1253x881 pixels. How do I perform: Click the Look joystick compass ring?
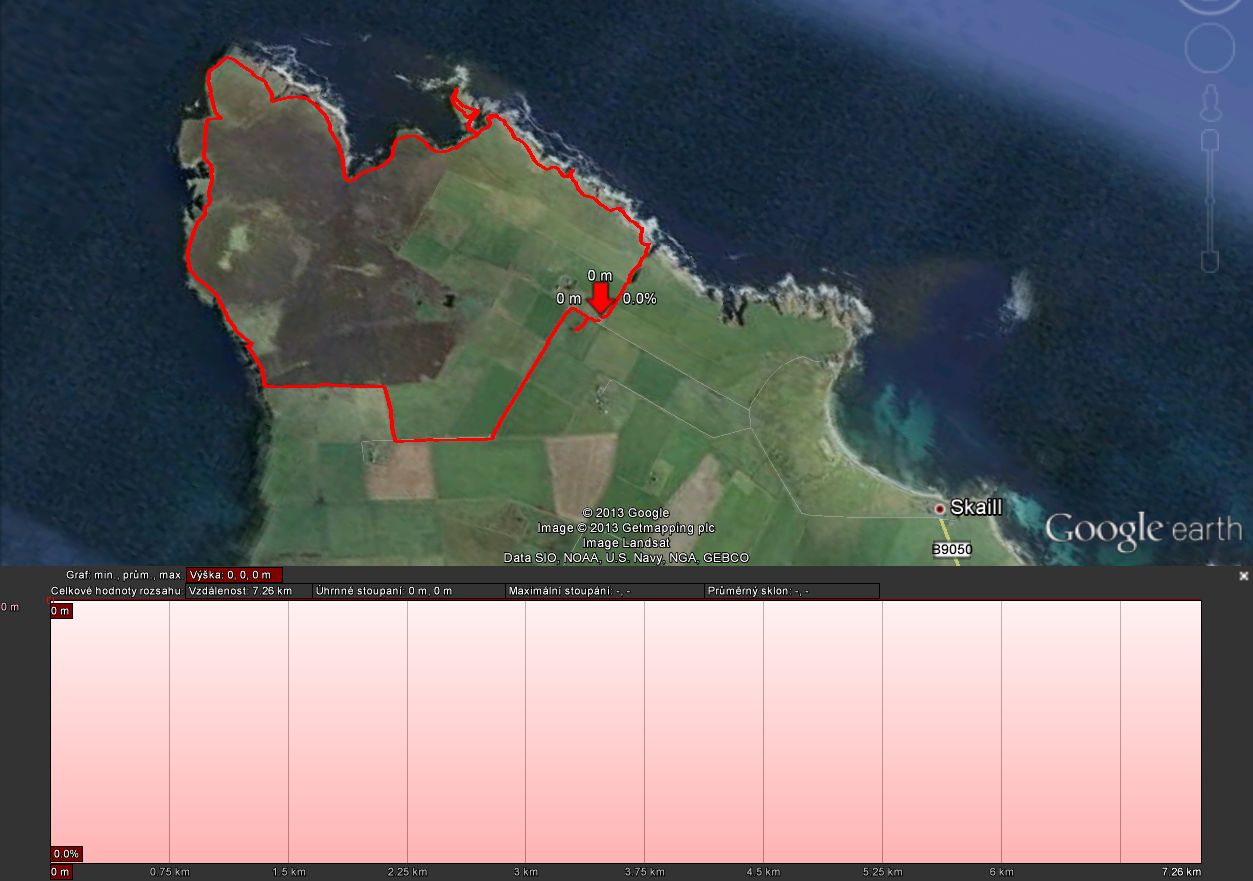point(1210,5)
